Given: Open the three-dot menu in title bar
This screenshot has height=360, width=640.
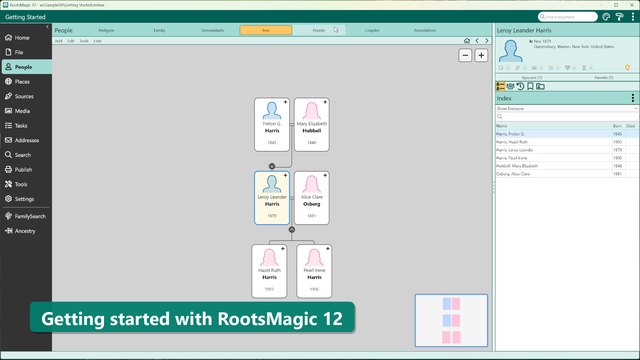Looking at the screenshot, I should pyautogui.click(x=633, y=17).
